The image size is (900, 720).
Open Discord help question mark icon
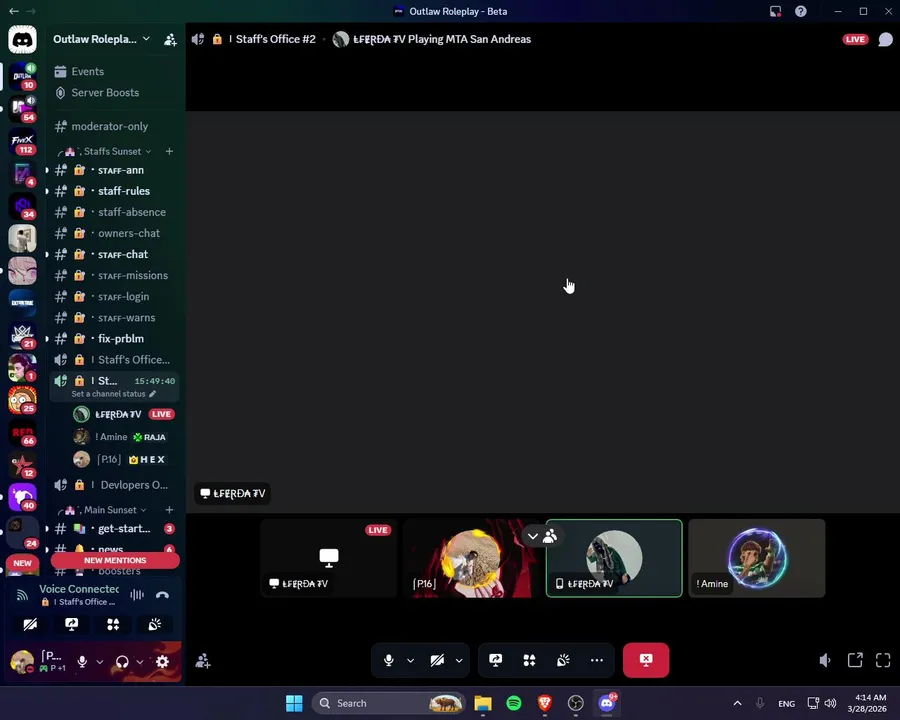point(801,11)
